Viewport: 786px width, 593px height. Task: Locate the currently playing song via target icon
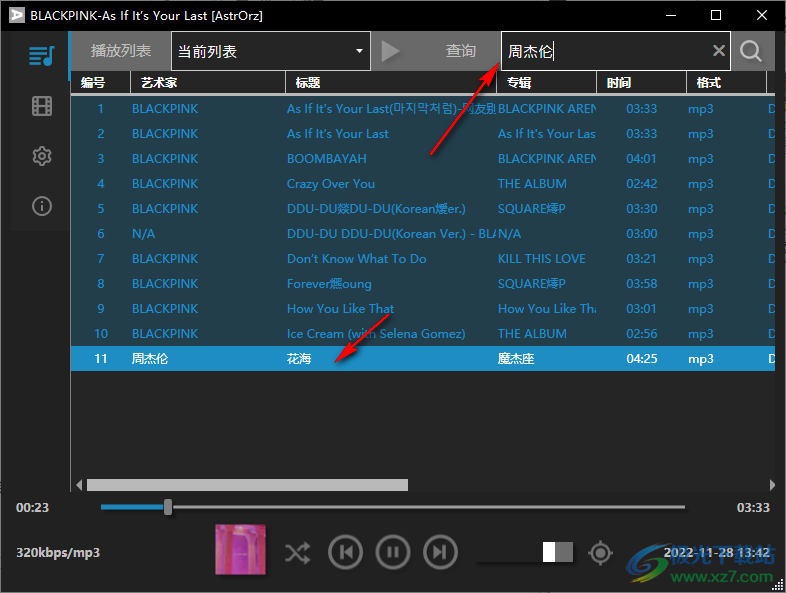pyautogui.click(x=601, y=553)
